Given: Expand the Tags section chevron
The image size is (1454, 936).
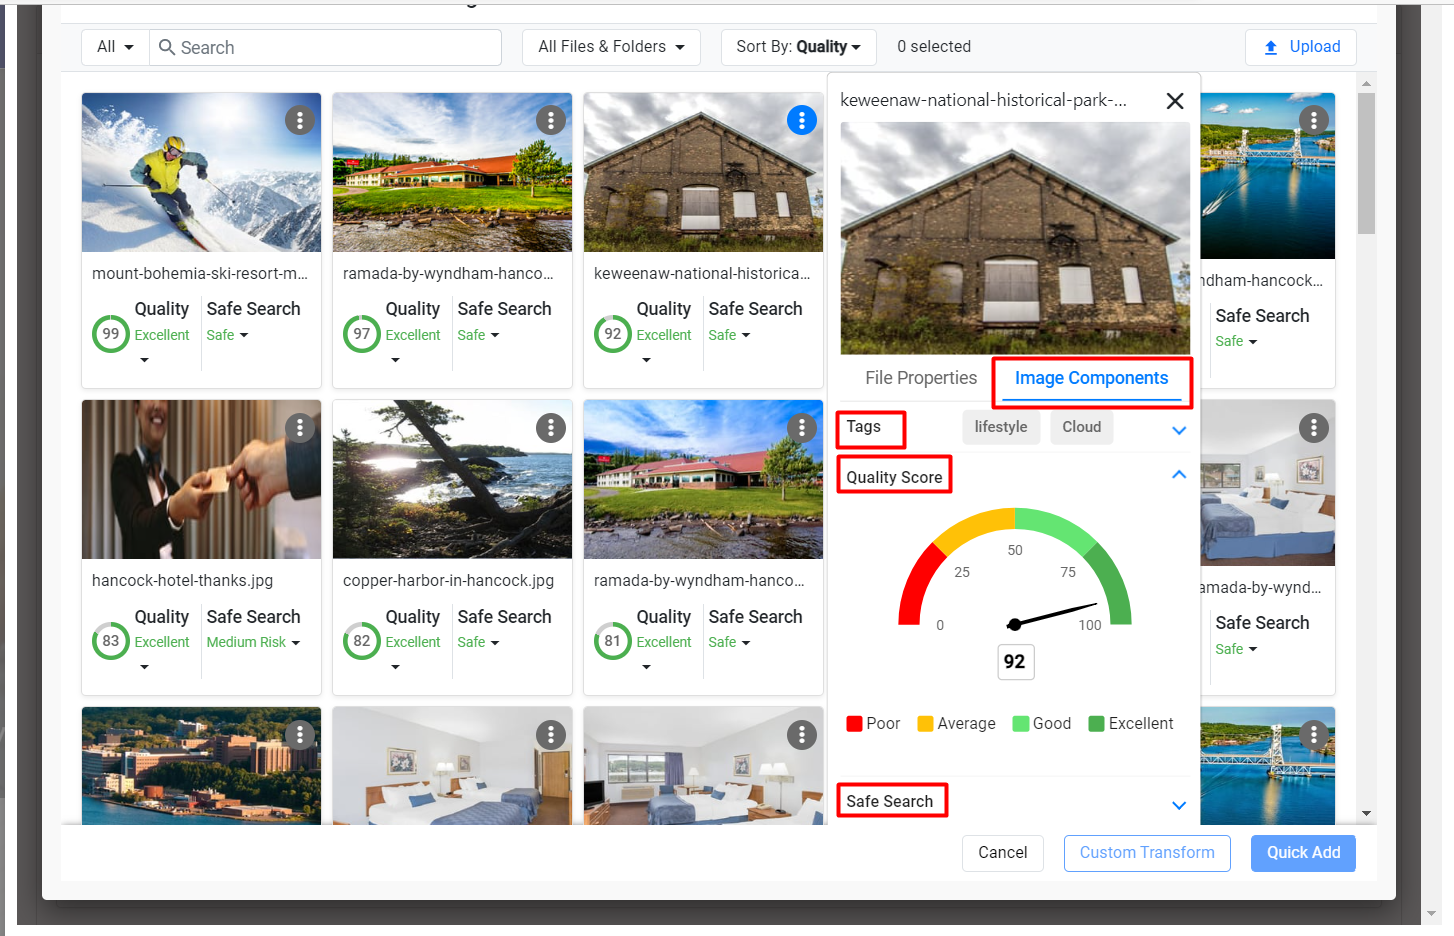Looking at the screenshot, I should (1179, 430).
